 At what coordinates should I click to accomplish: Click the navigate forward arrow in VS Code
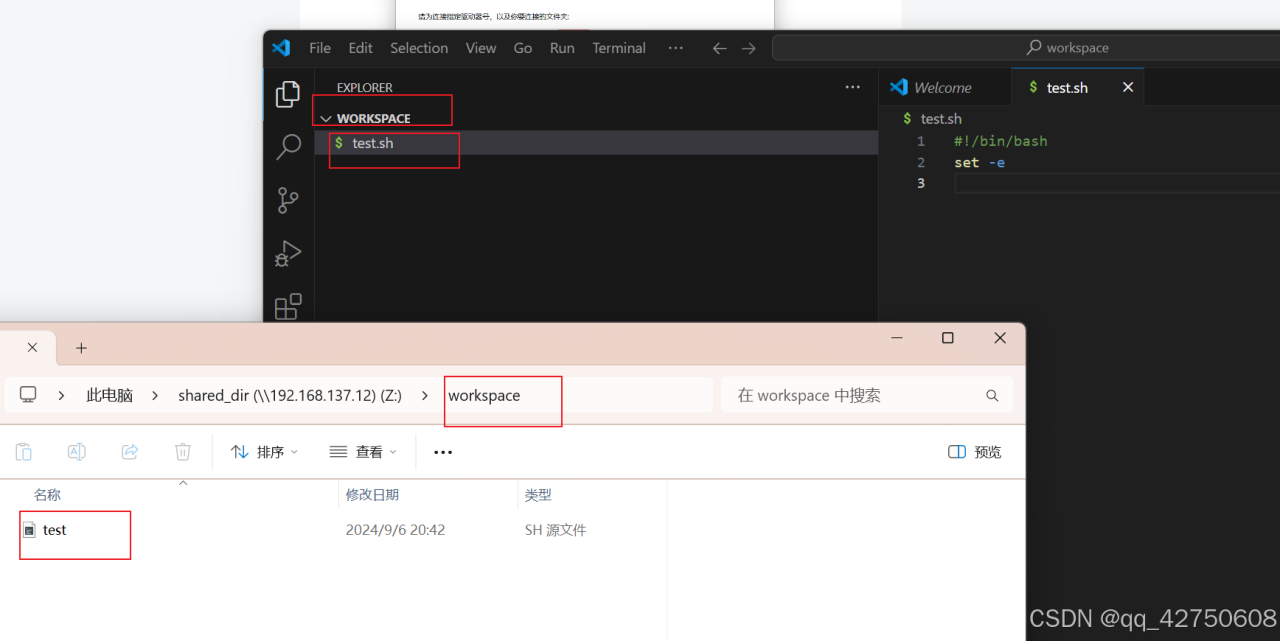coord(749,48)
